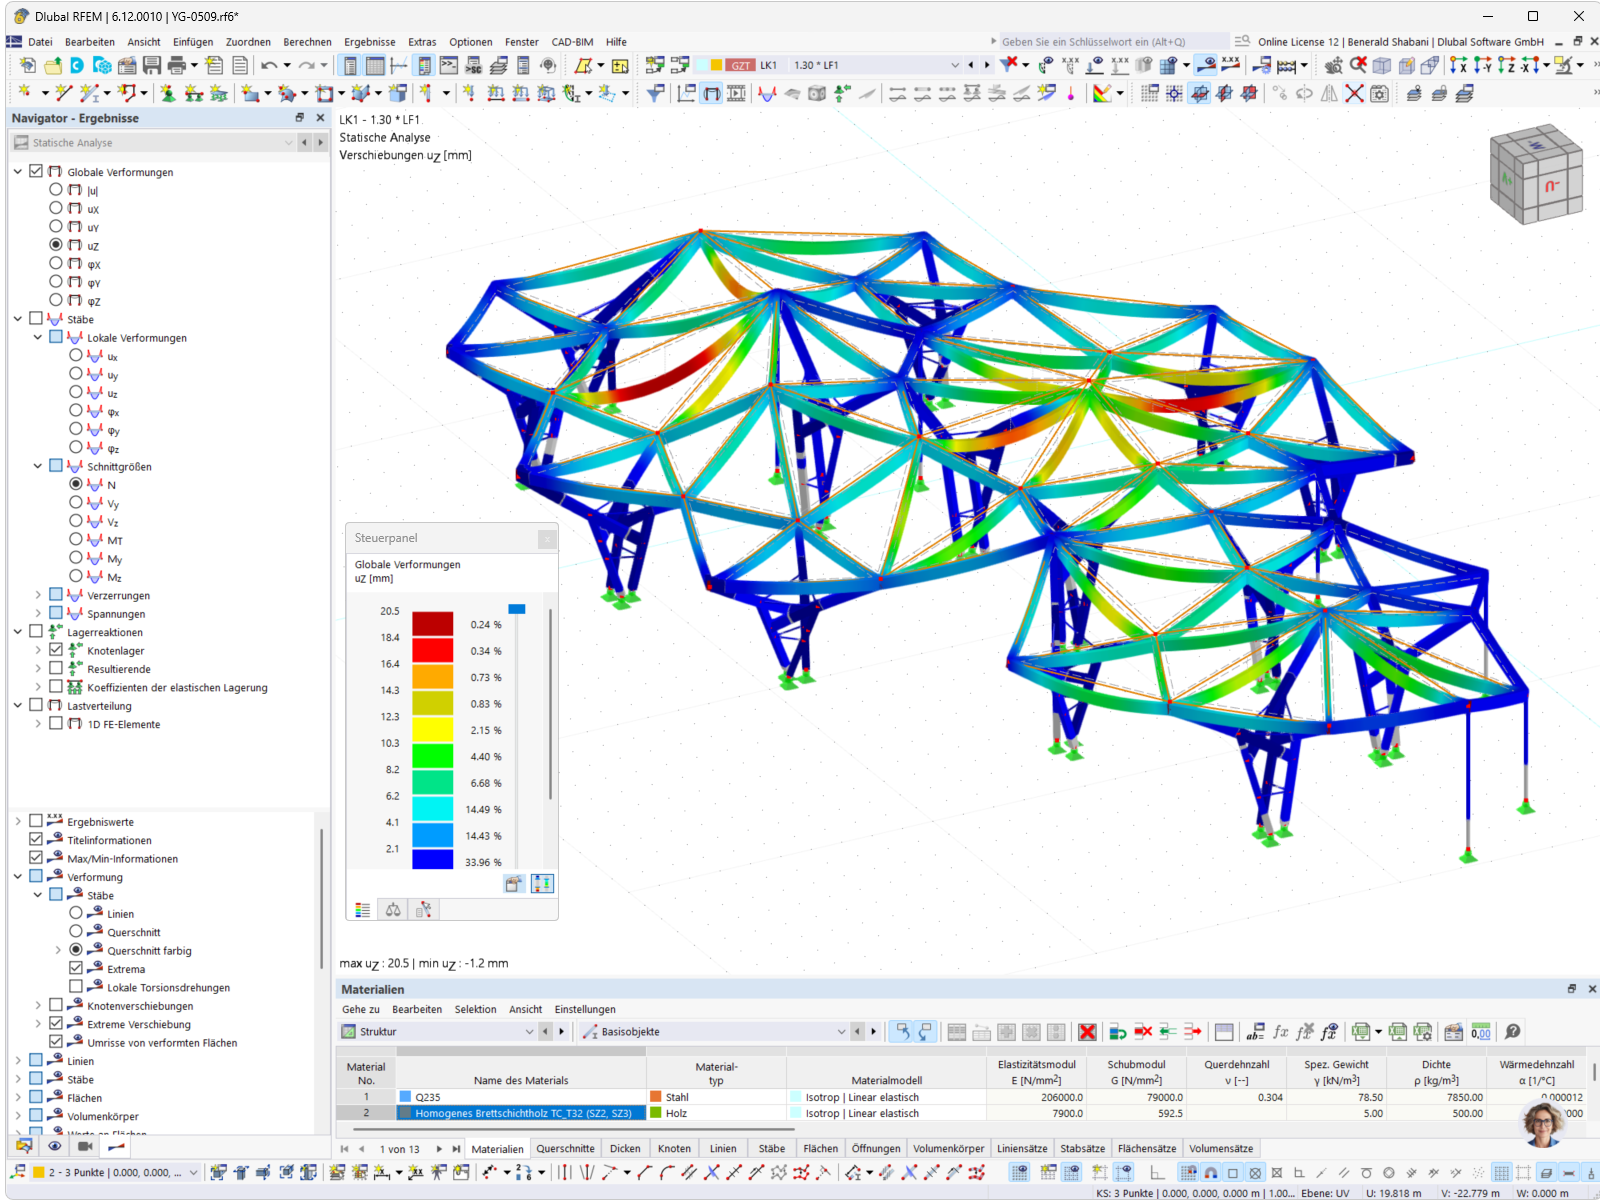Enable the Stäbe checkbox under results navigator
Image resolution: width=1600 pixels, height=1200 pixels.
tap(36, 318)
